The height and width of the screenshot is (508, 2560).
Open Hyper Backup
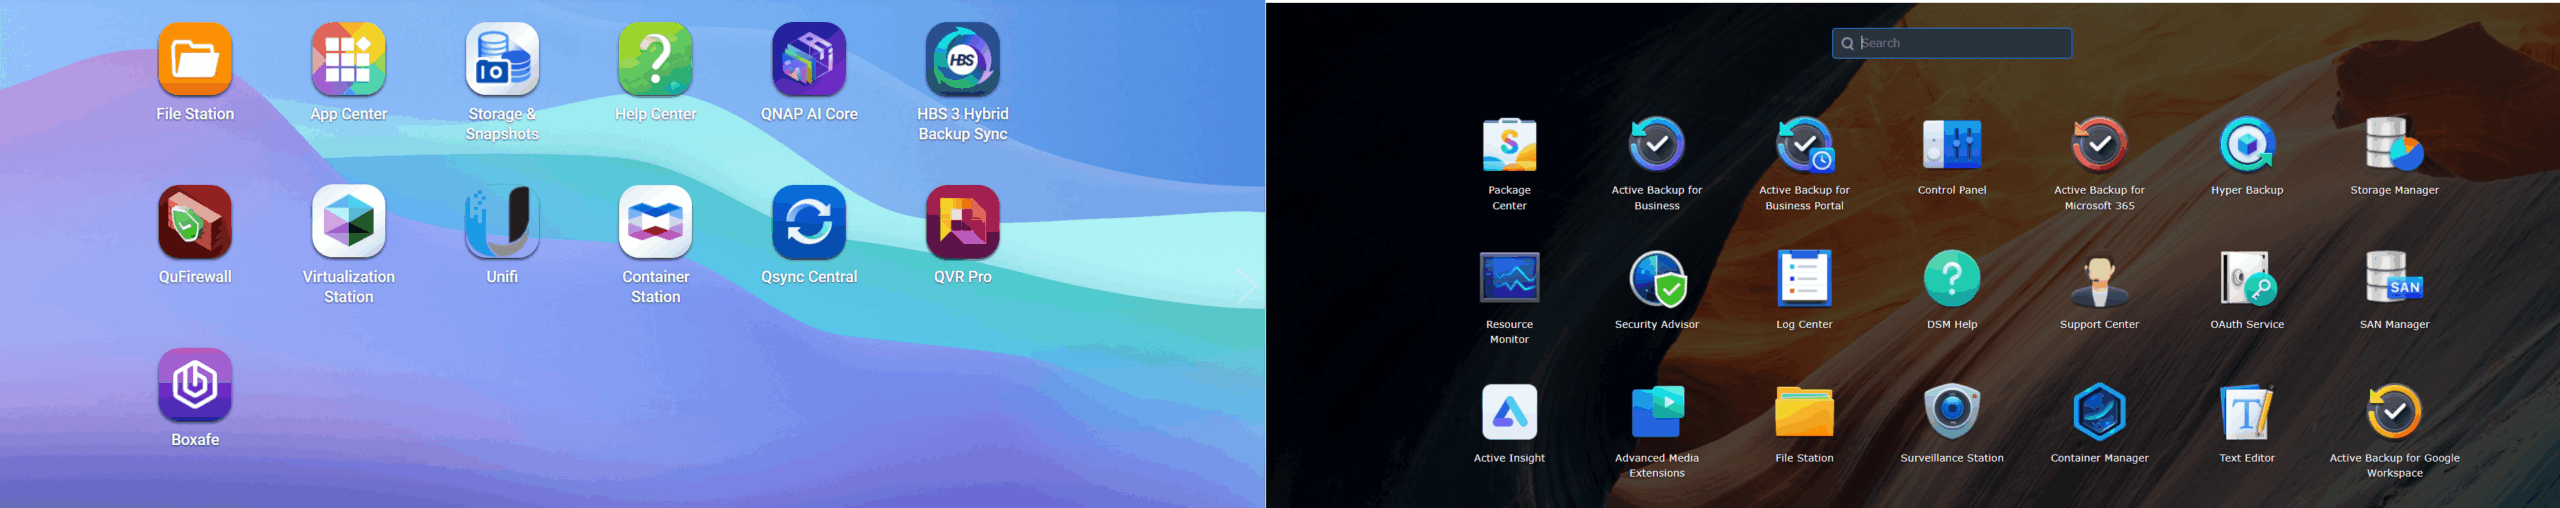tap(2247, 145)
